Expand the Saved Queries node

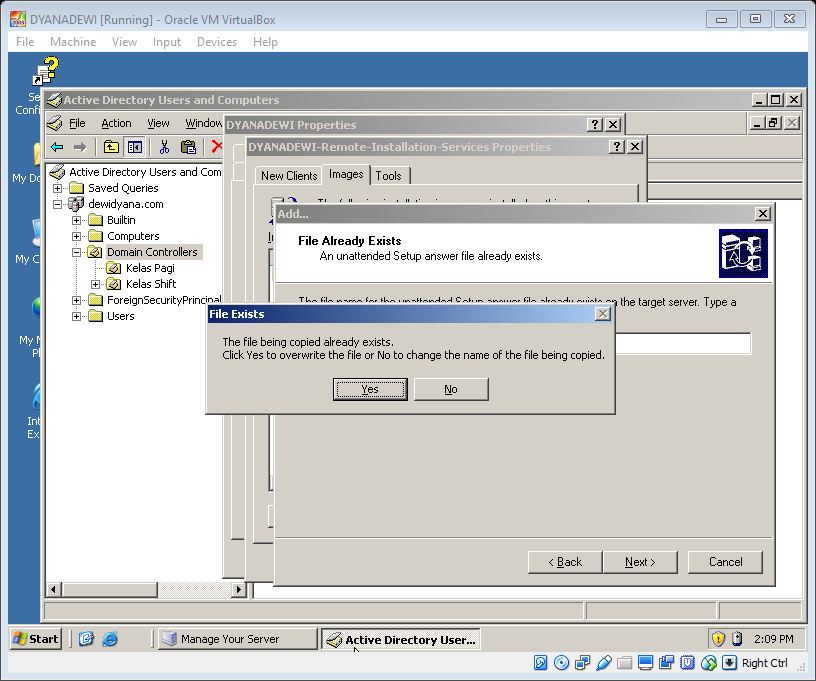coord(58,188)
